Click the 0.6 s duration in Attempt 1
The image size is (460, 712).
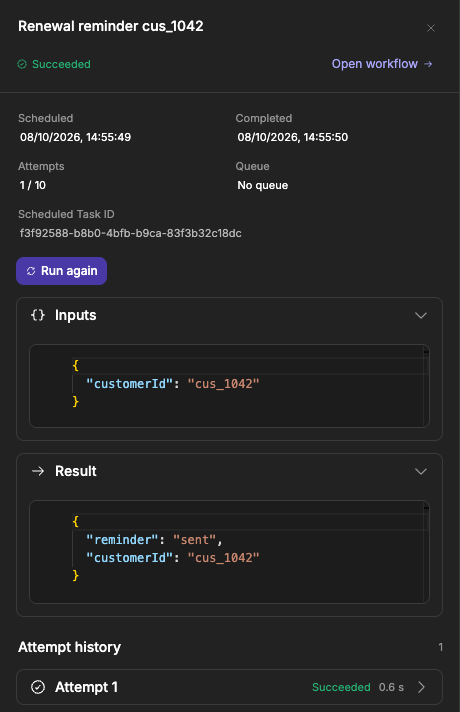391,687
